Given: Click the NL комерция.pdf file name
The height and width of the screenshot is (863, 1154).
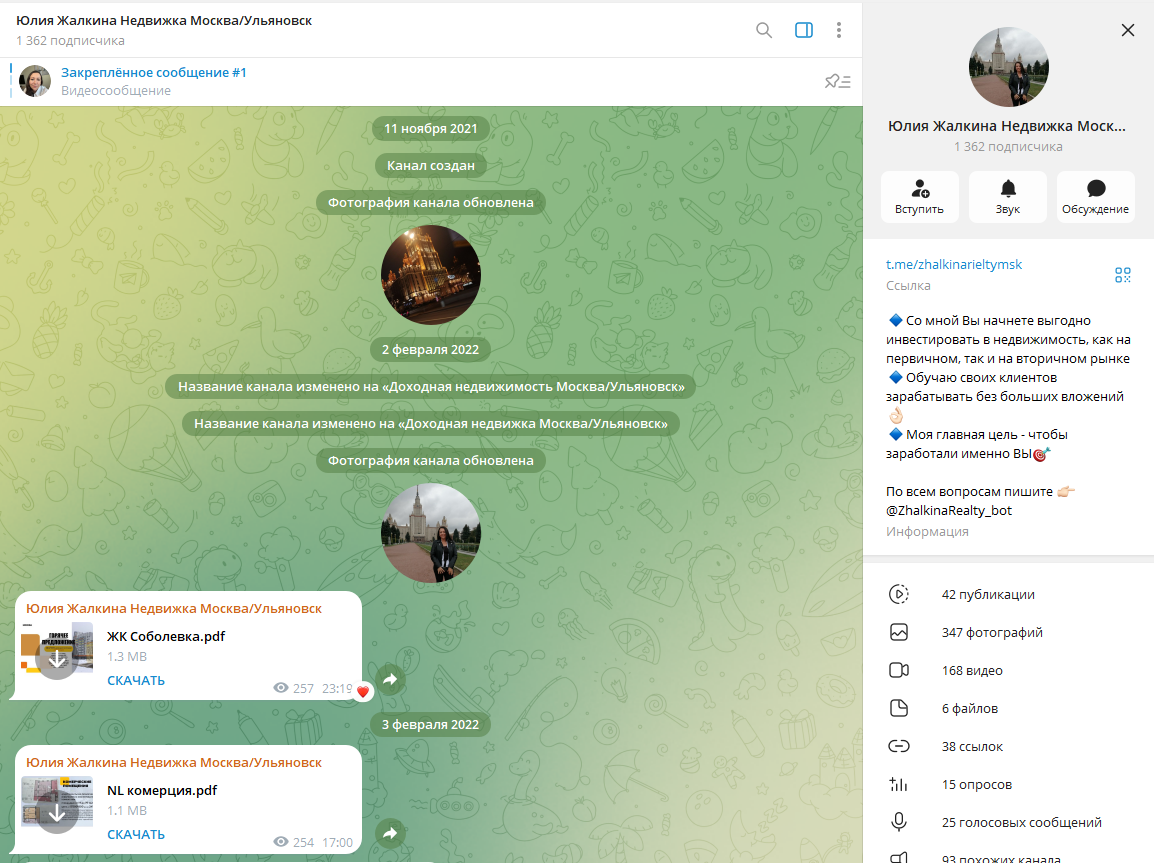Looking at the screenshot, I should tap(162, 790).
